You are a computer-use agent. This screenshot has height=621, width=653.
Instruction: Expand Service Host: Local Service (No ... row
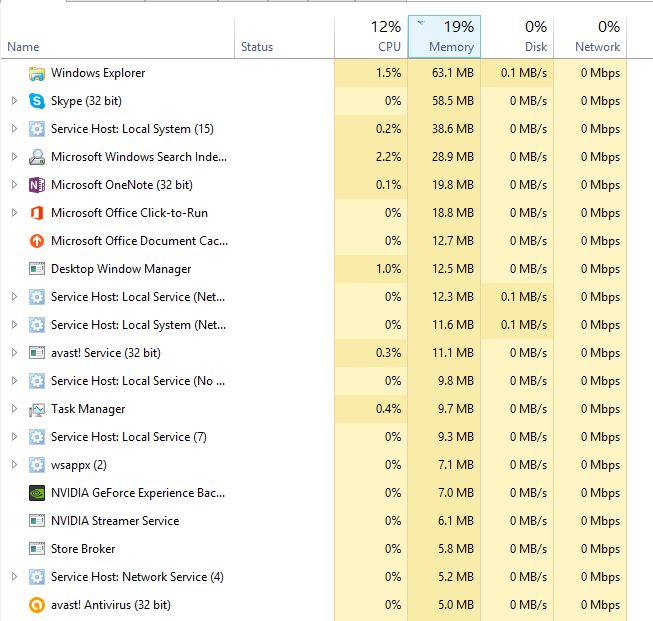tap(14, 381)
